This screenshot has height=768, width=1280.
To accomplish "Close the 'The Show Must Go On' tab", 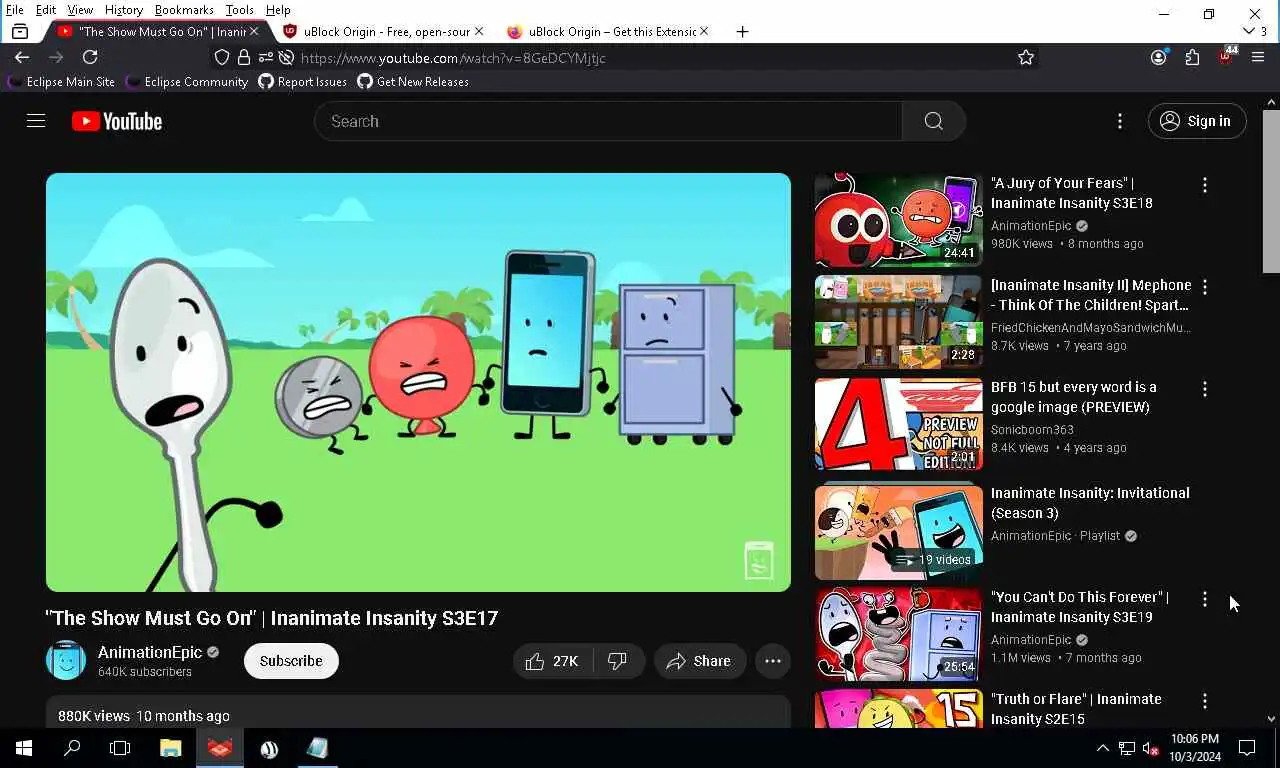I will 254,32.
